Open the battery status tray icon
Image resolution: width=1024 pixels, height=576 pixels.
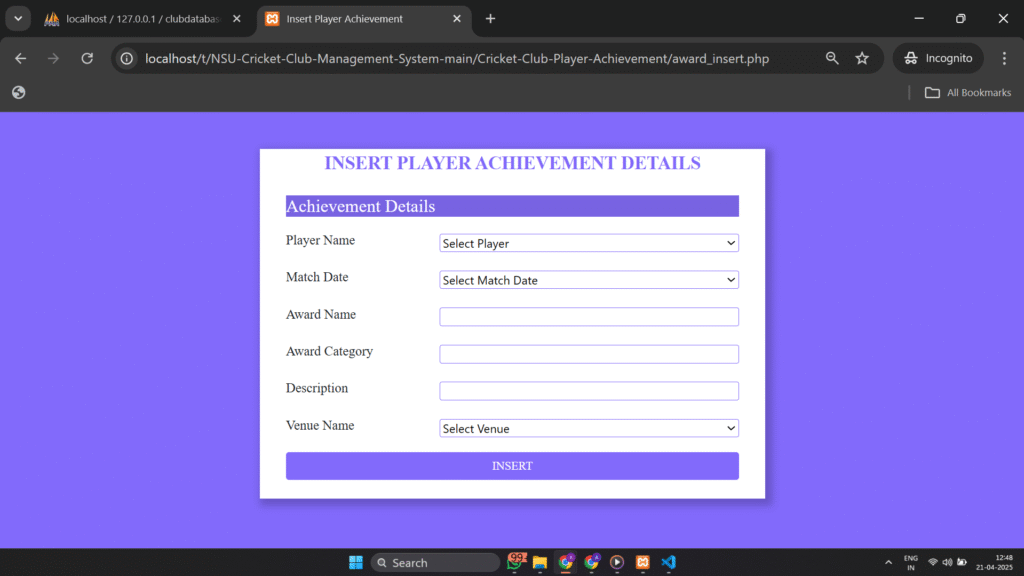[x=962, y=562]
